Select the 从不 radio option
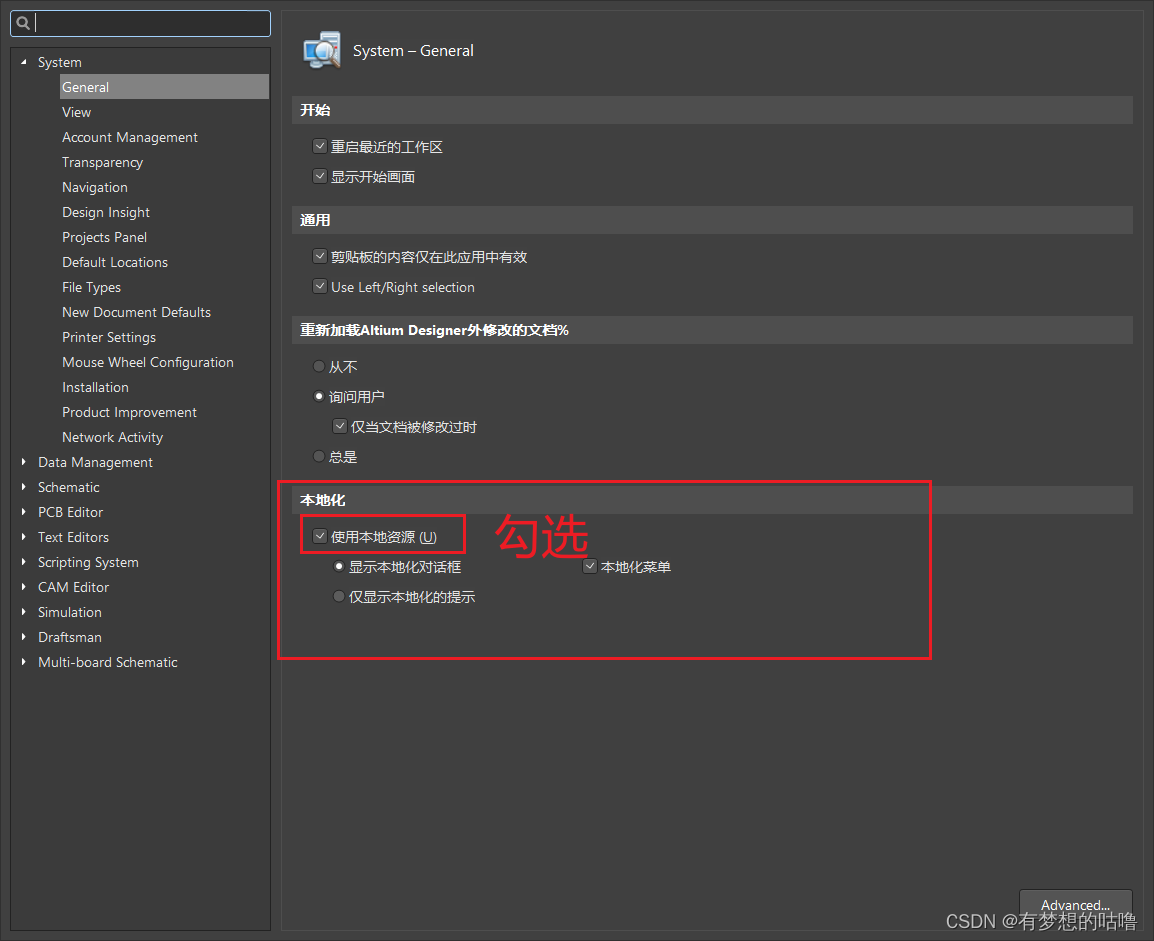This screenshot has width=1154, height=941. 319,366
